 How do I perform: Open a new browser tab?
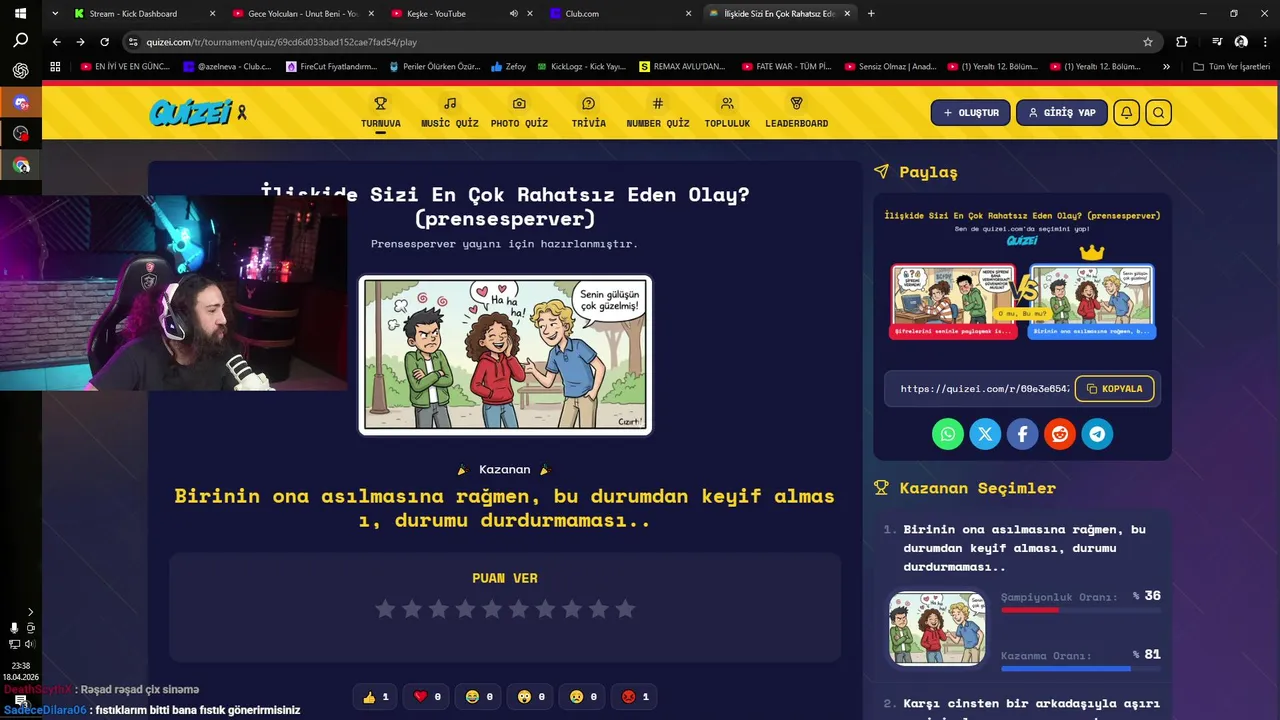point(871,13)
